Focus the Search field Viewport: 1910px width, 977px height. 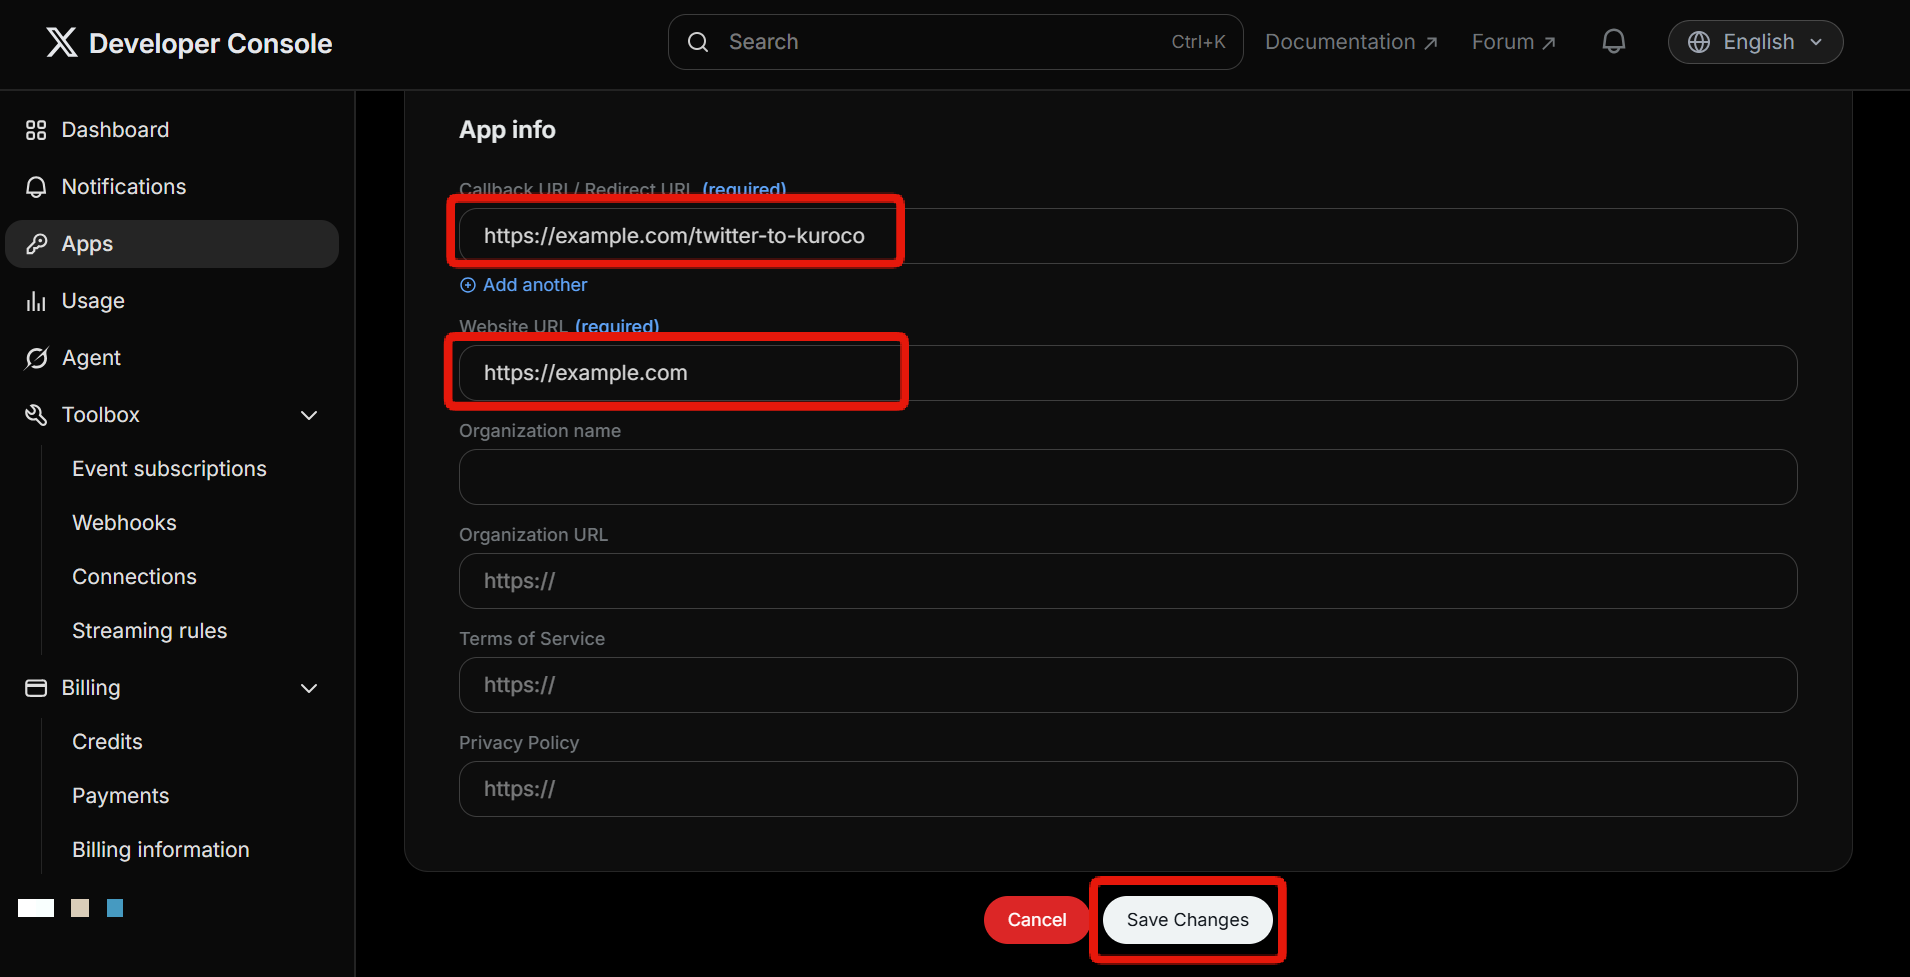point(955,42)
